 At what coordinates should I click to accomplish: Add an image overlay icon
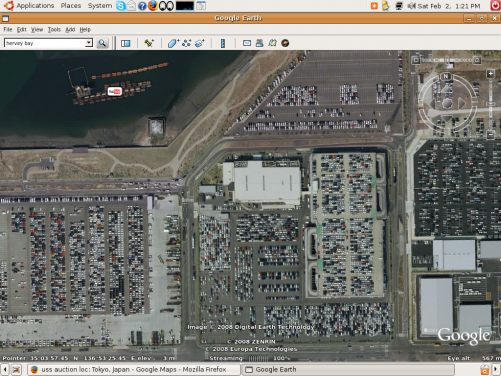click(x=200, y=43)
